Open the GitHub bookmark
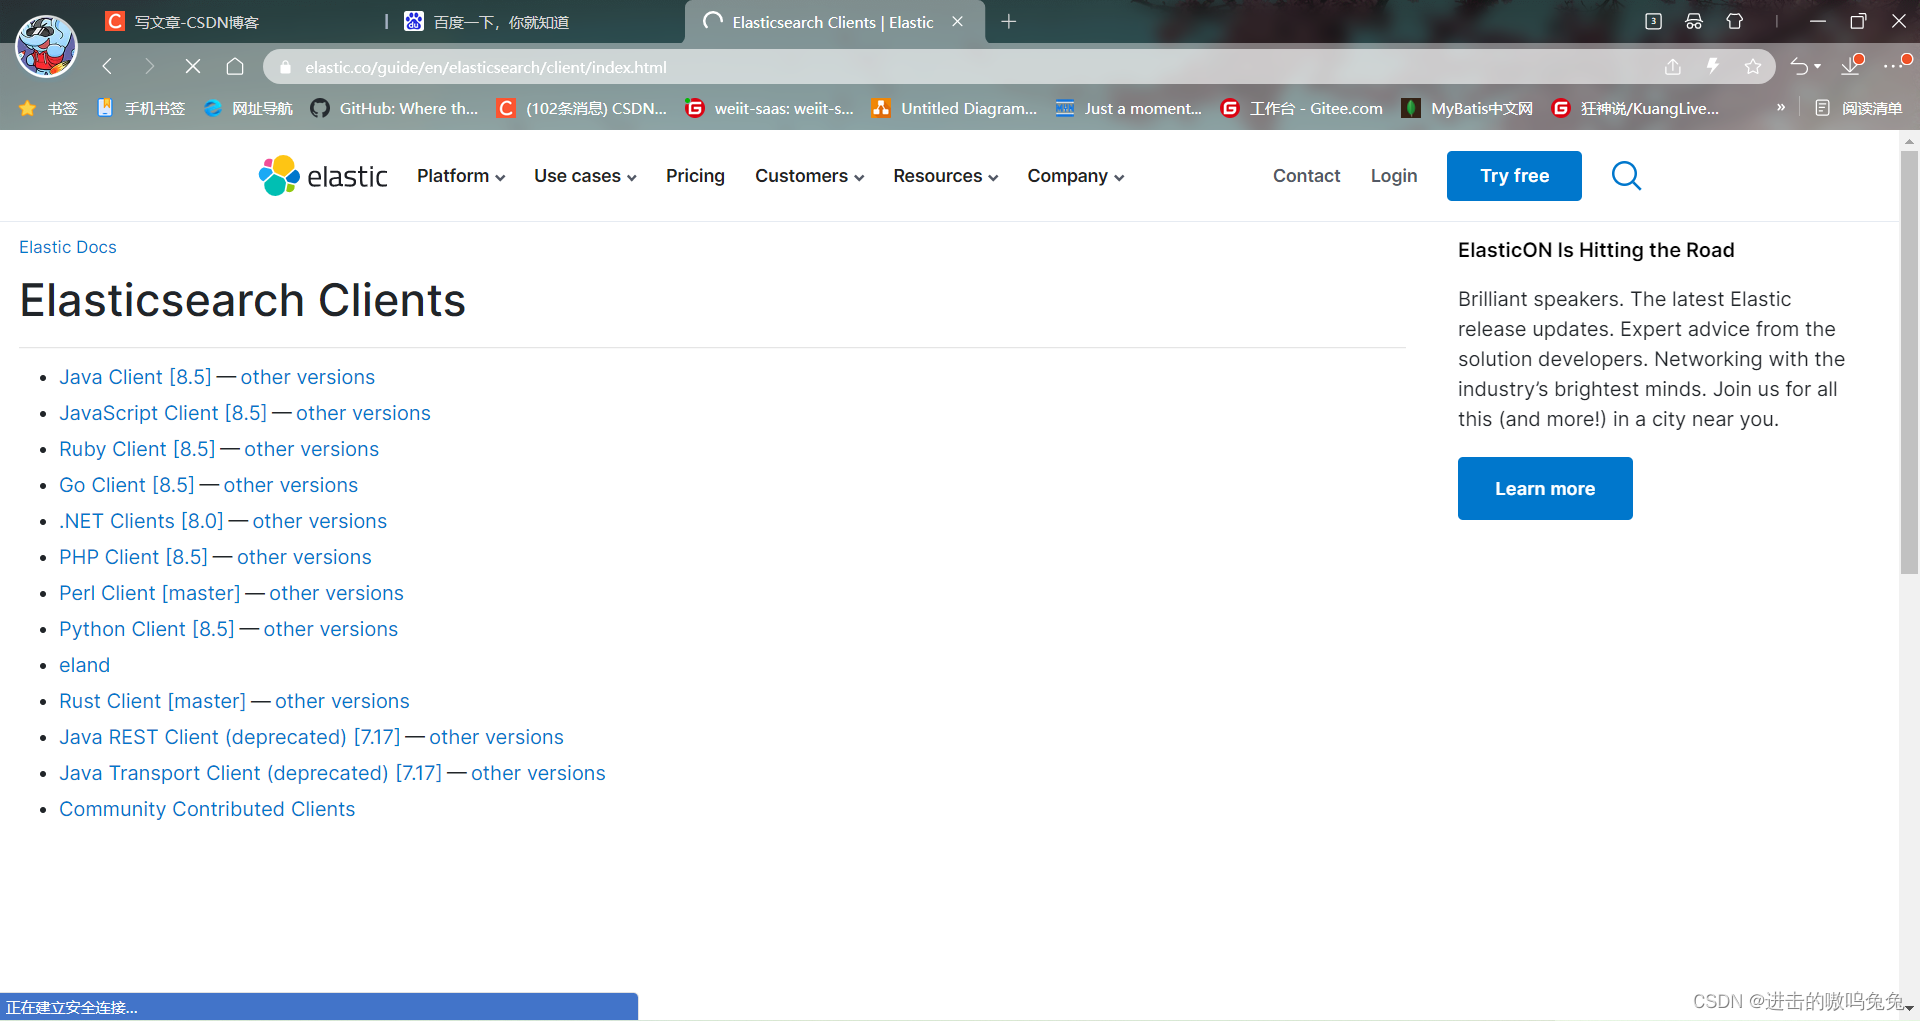Screen dimensions: 1920x1021 395,108
